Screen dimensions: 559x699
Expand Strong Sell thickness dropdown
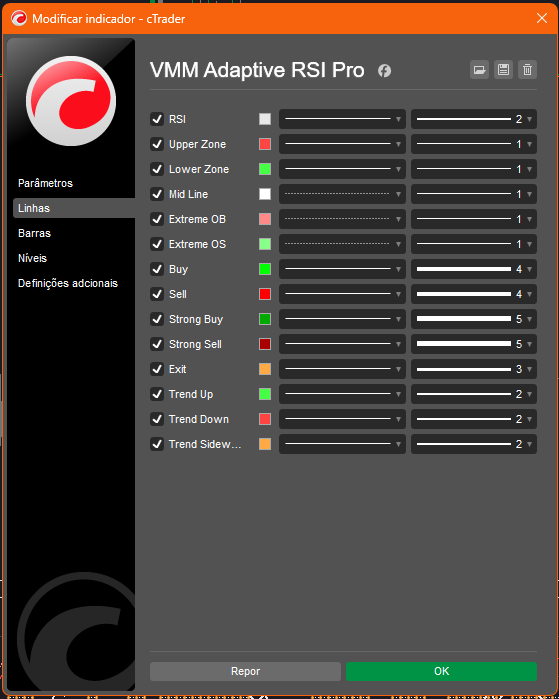coord(474,344)
